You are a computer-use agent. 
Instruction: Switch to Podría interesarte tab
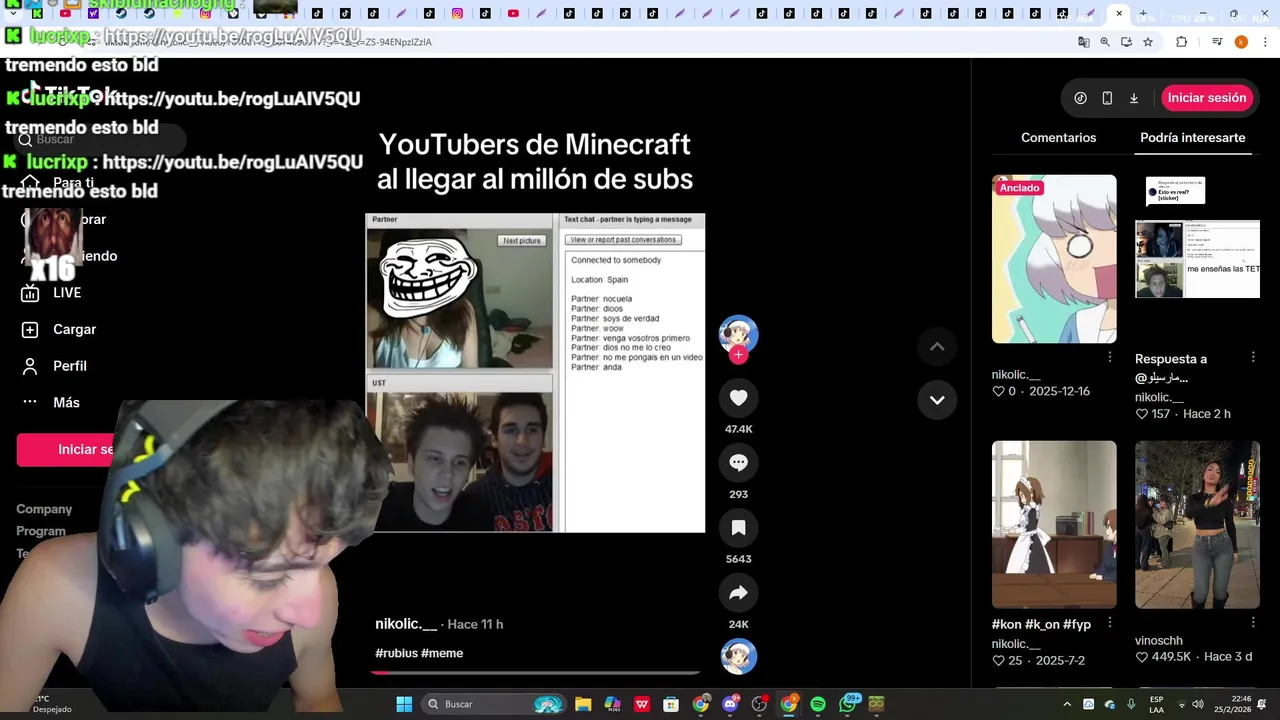(x=1192, y=138)
